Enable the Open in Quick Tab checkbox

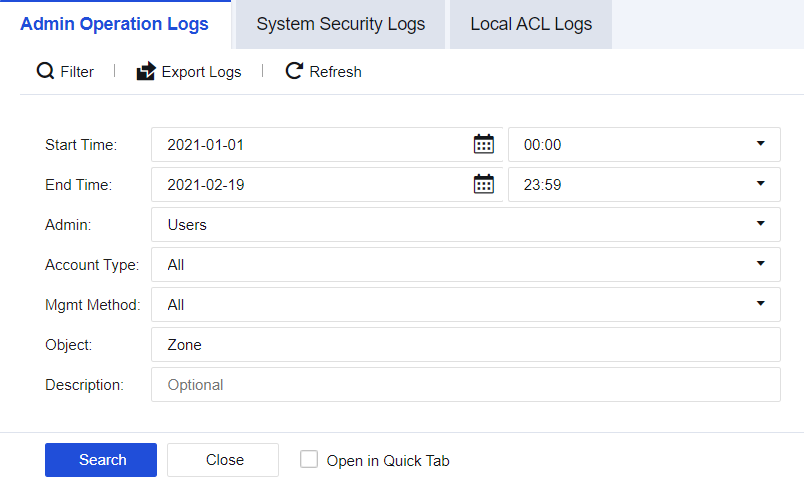(309, 460)
